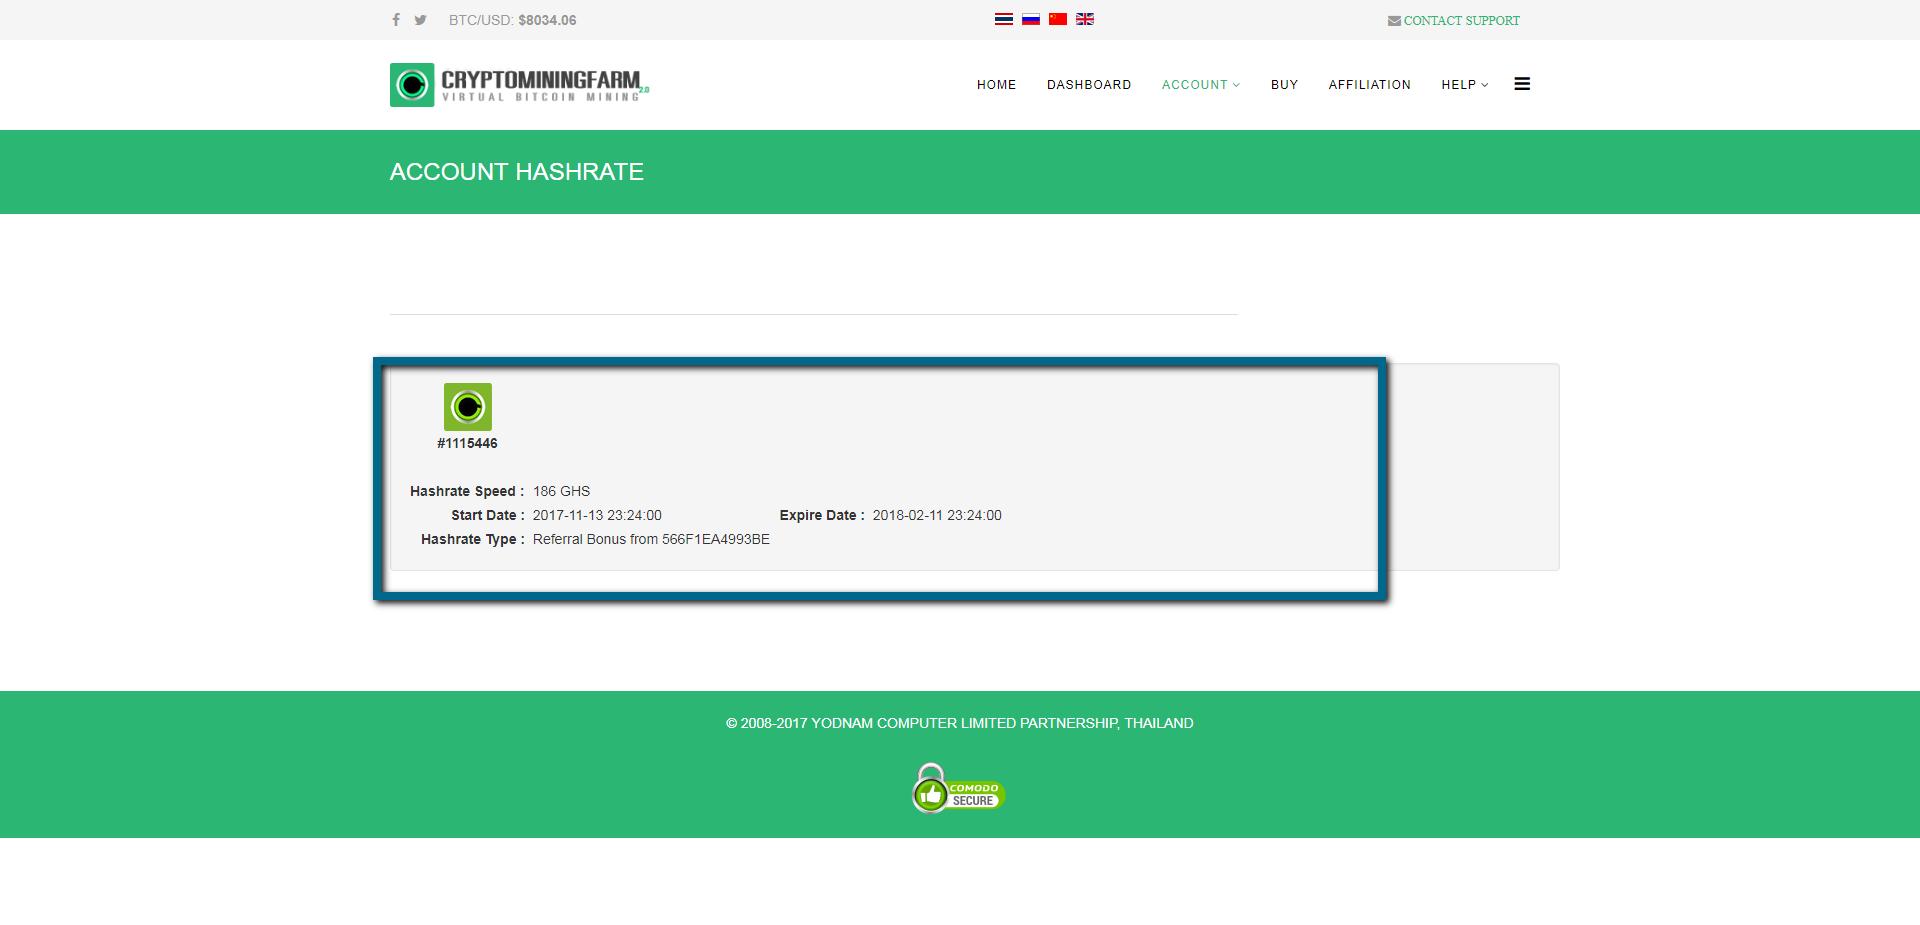Open the Facebook page icon
Viewport: 1920px width, 925px height.
tap(396, 20)
